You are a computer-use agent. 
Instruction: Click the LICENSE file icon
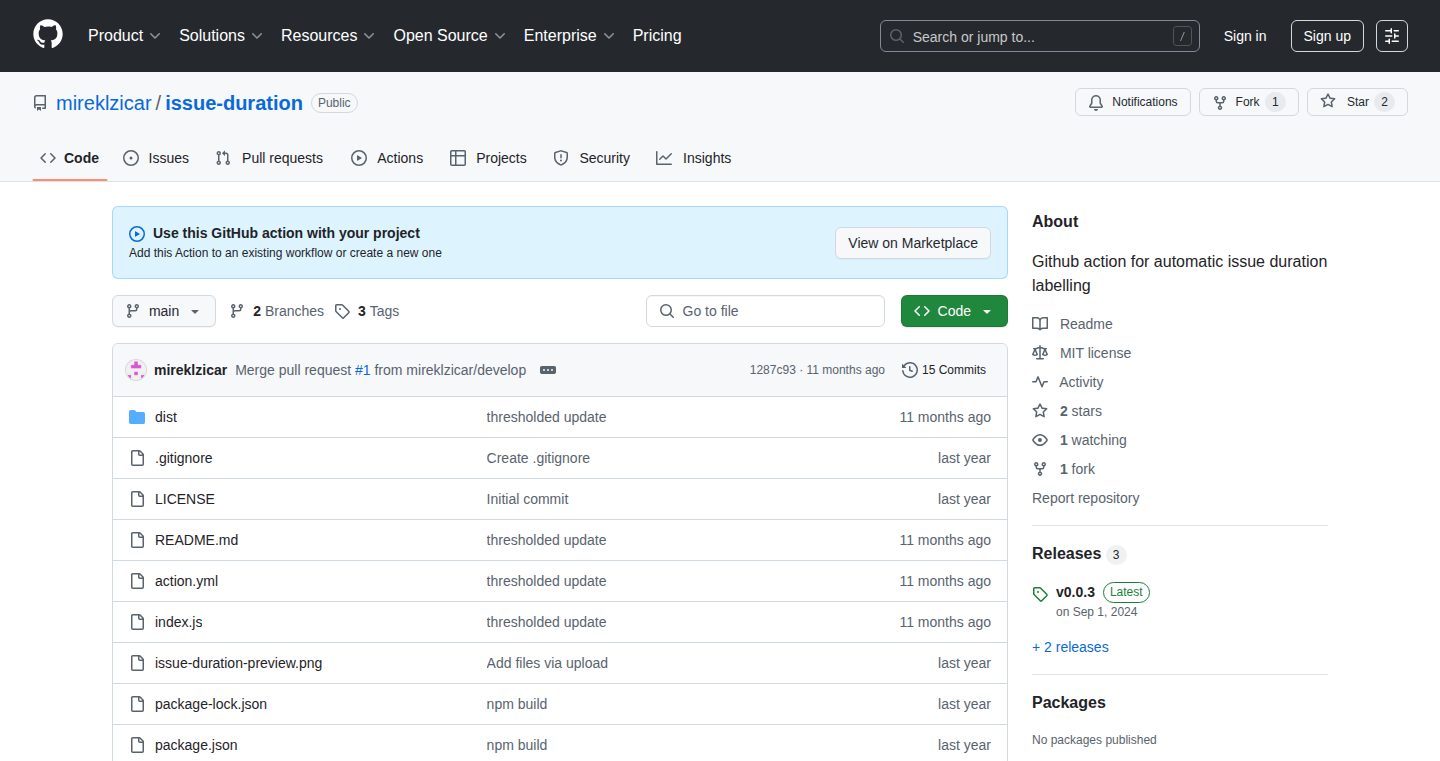point(138,499)
